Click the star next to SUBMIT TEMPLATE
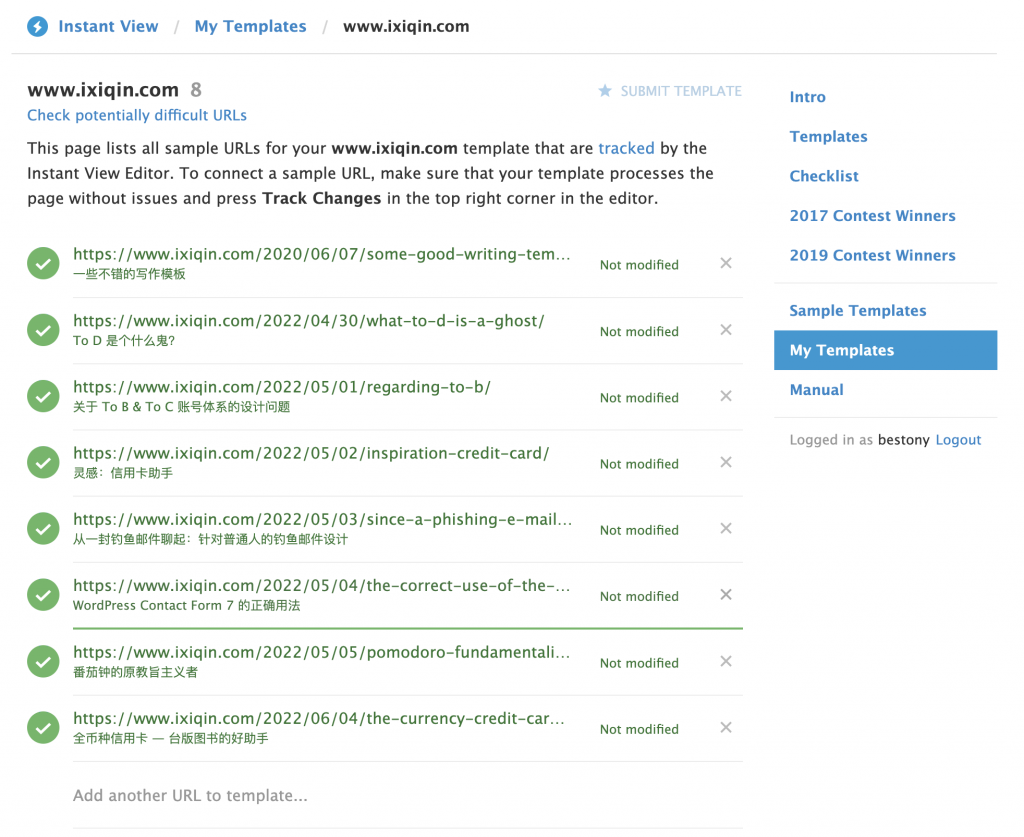 coord(605,90)
